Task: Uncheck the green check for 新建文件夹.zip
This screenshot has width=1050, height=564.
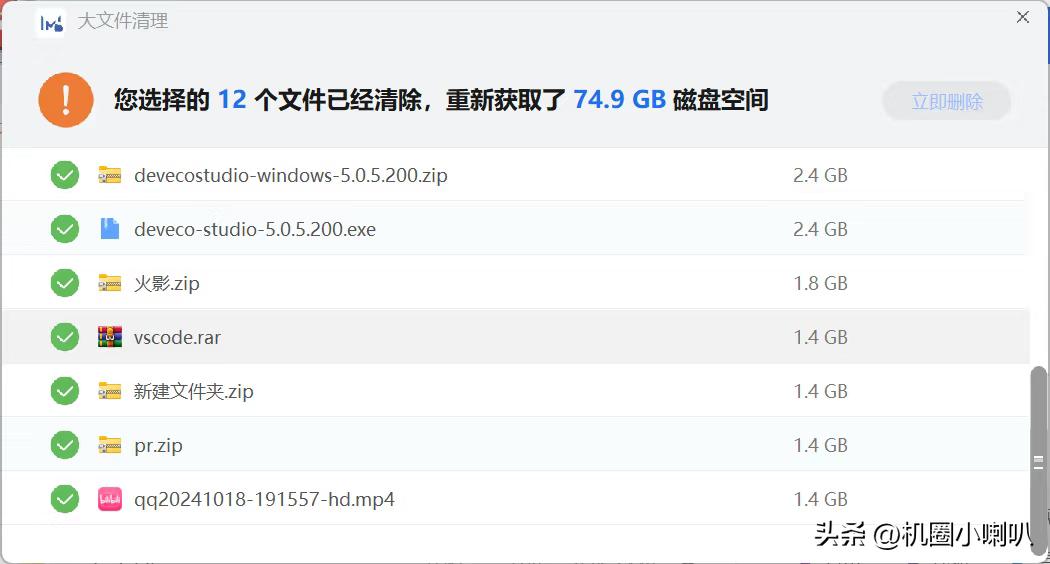Action: pos(65,391)
